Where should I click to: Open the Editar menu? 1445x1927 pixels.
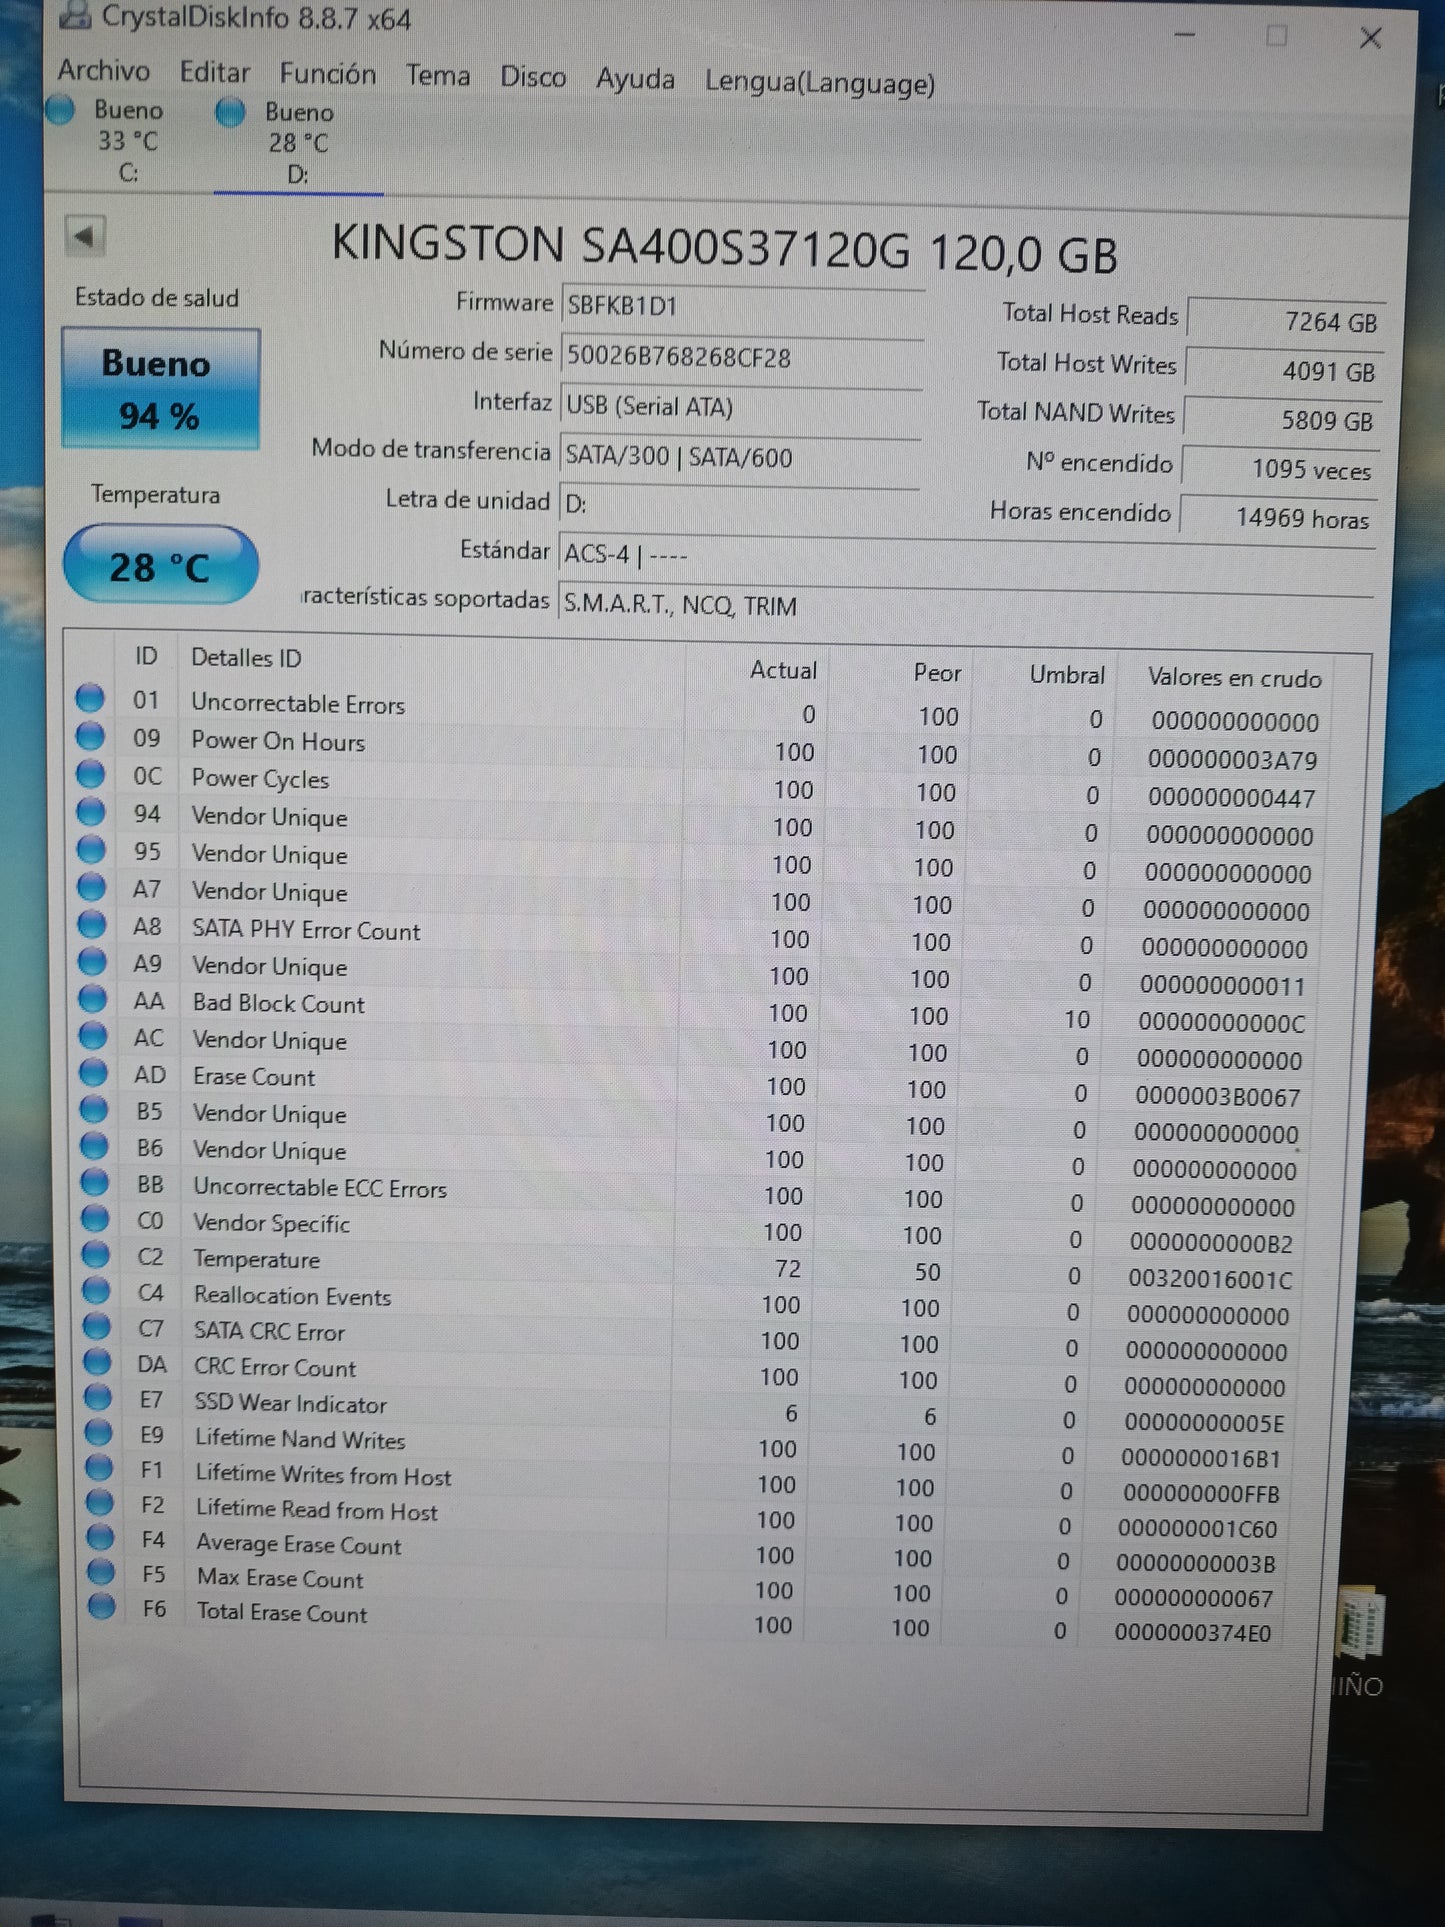[x=214, y=72]
